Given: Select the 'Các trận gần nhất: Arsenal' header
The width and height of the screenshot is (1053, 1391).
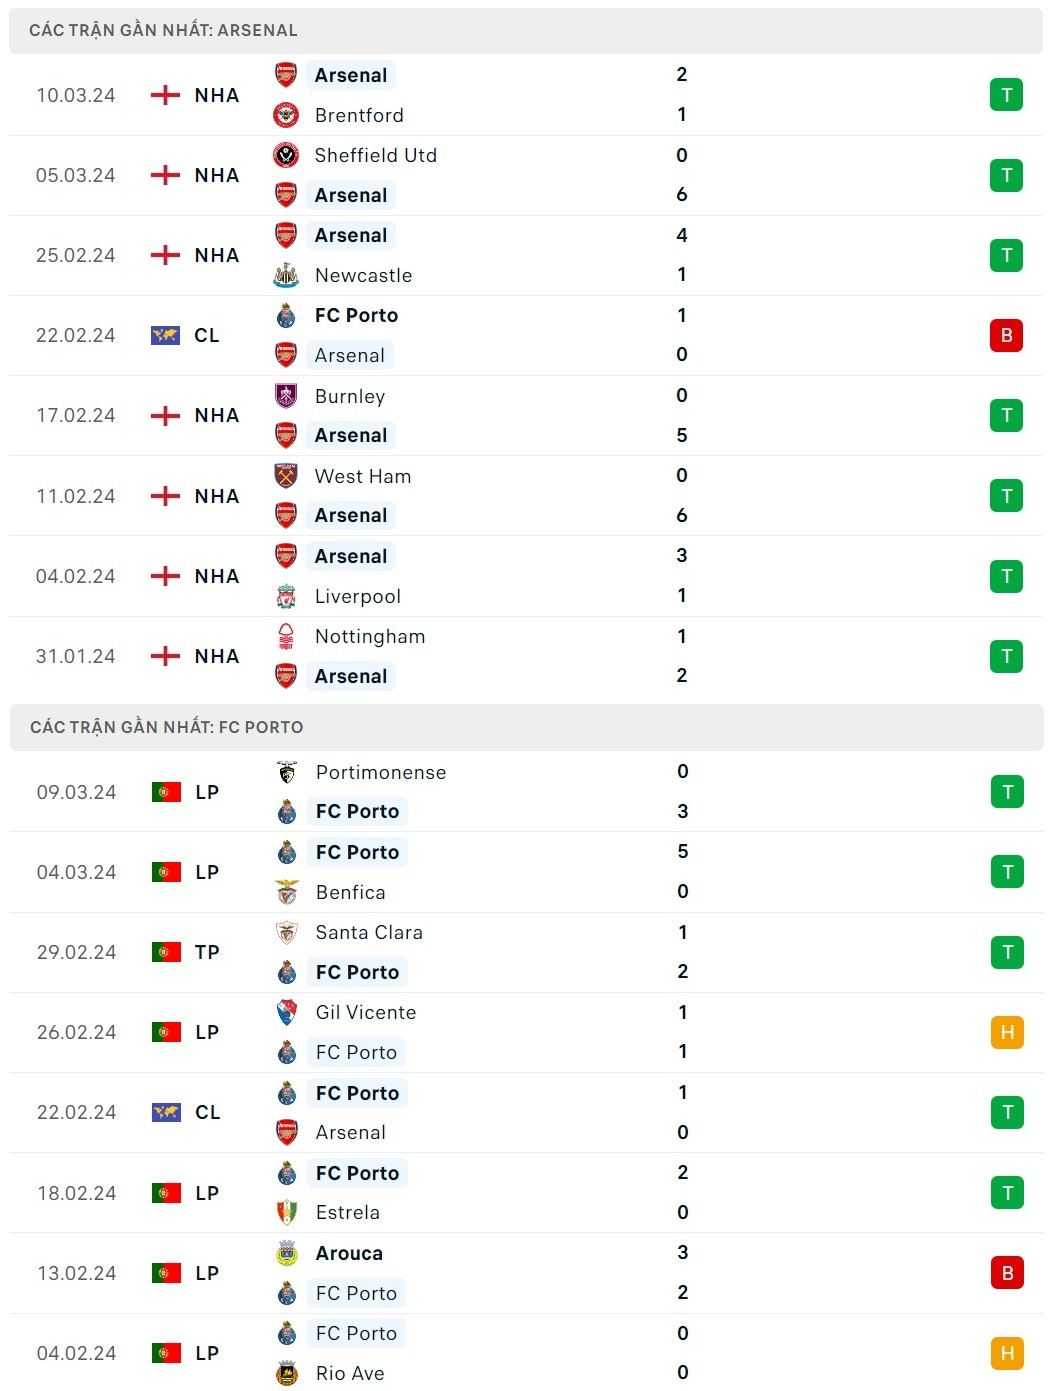Looking at the screenshot, I should pyautogui.click(x=163, y=30).
